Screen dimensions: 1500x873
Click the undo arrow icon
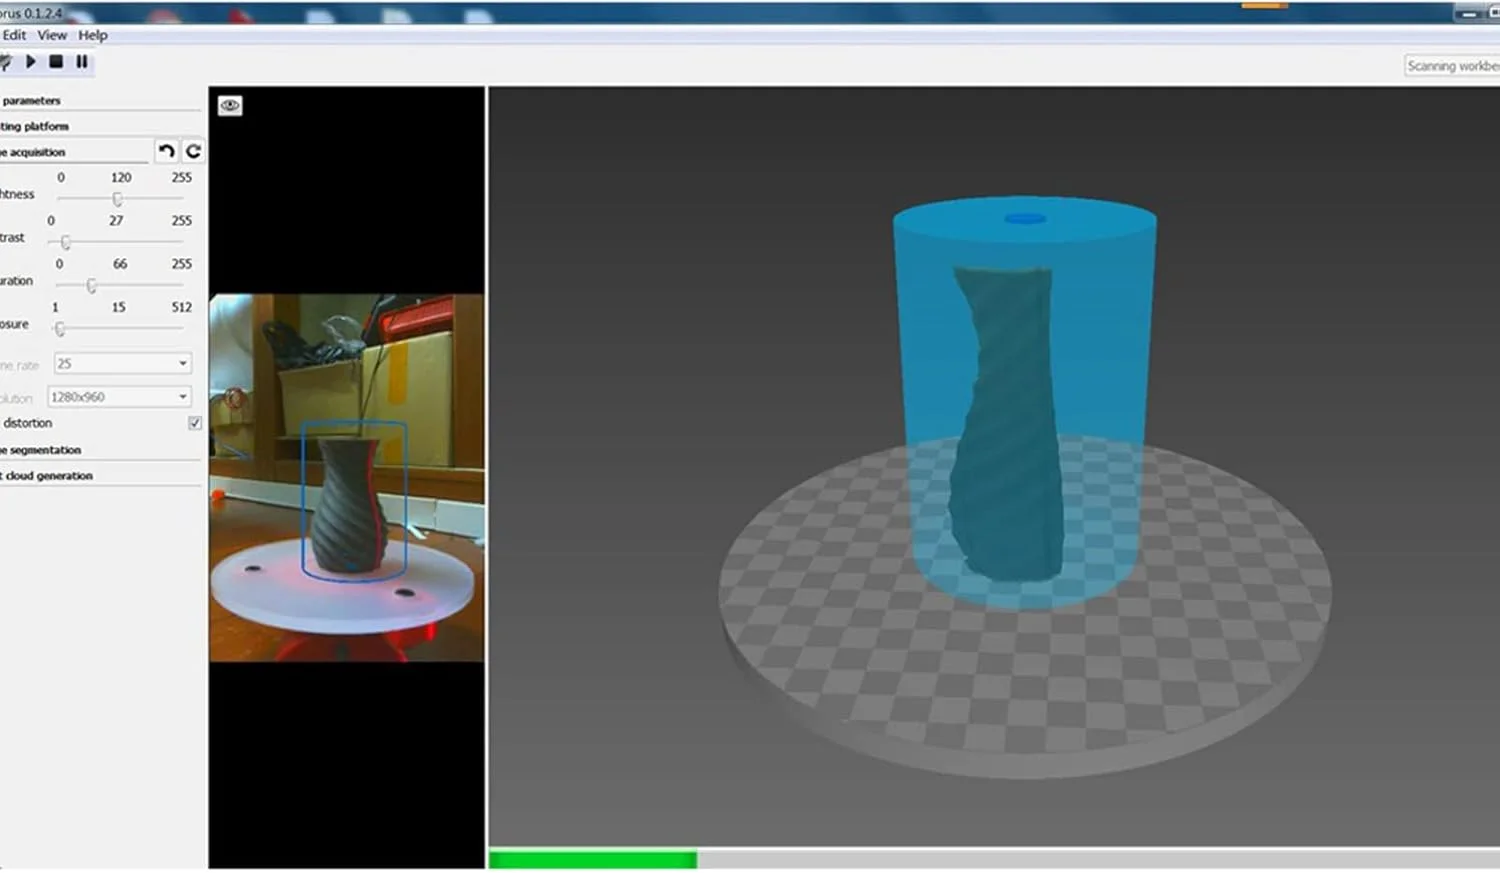[x=166, y=151]
